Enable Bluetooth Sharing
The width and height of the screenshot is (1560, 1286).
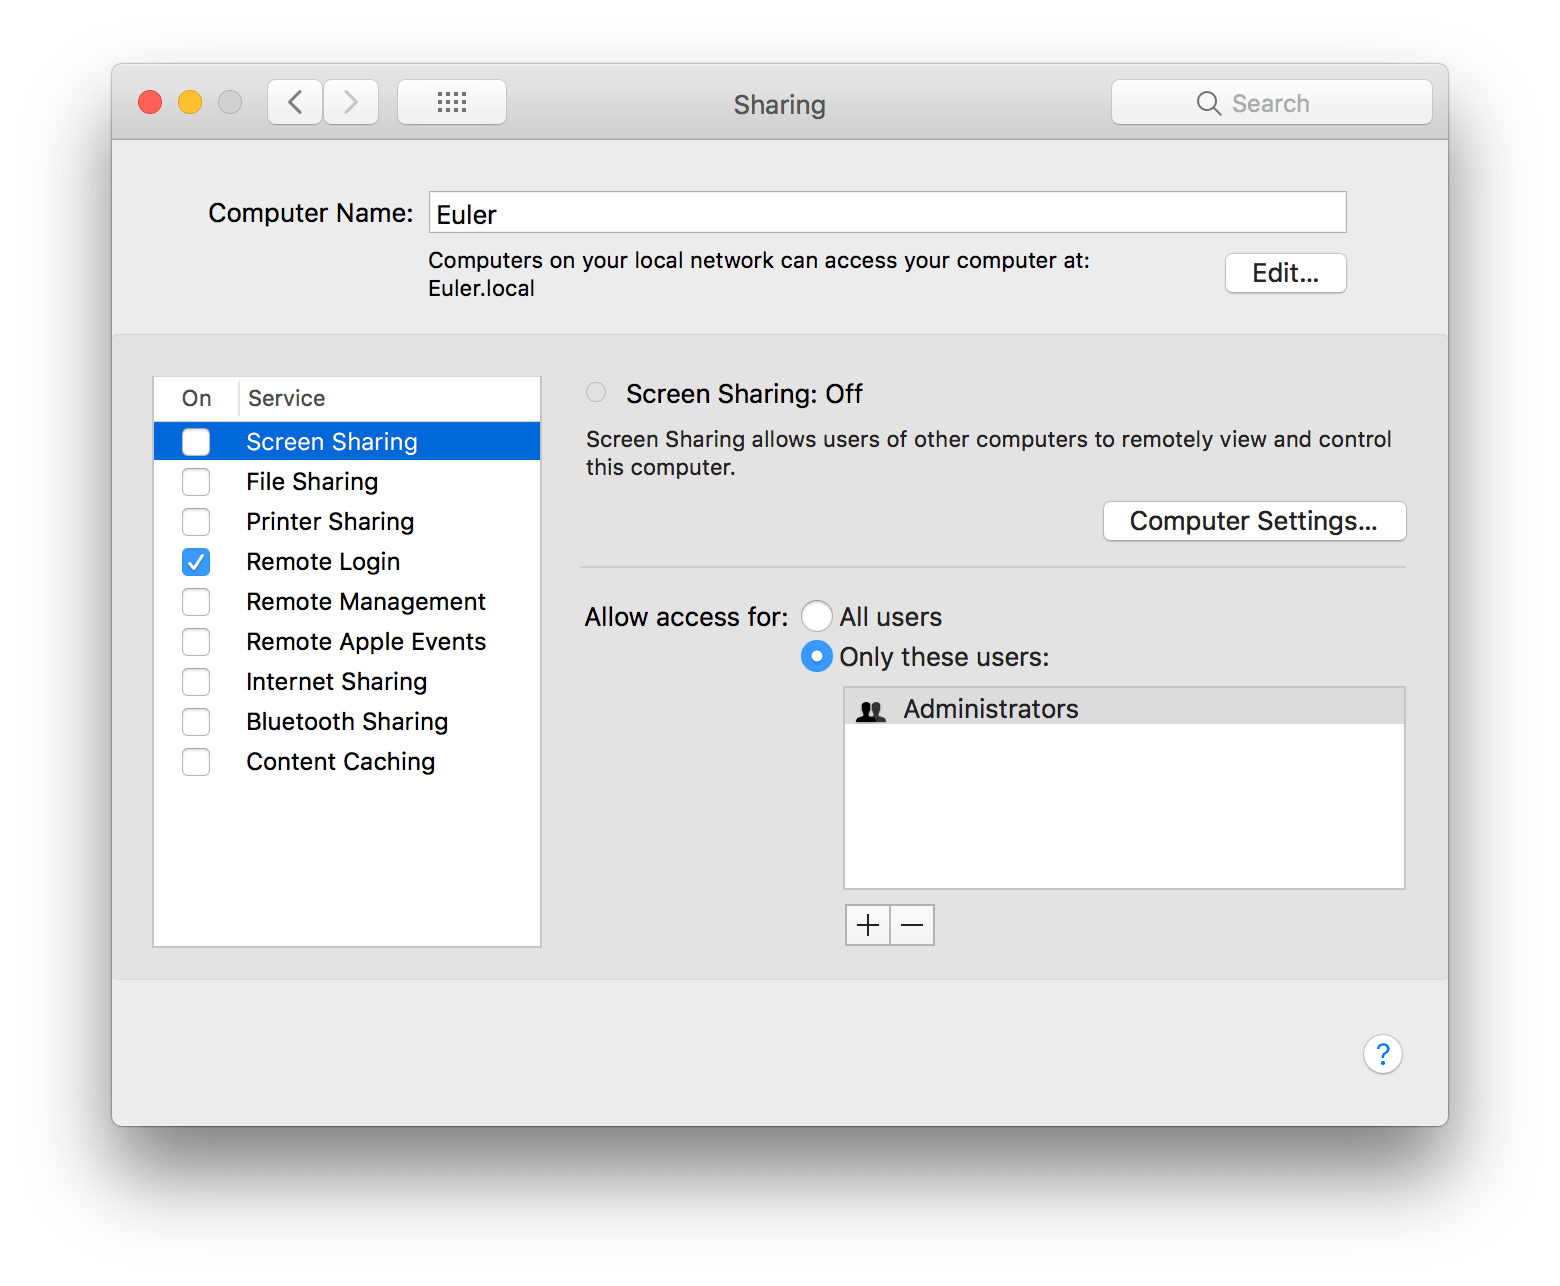click(x=196, y=721)
